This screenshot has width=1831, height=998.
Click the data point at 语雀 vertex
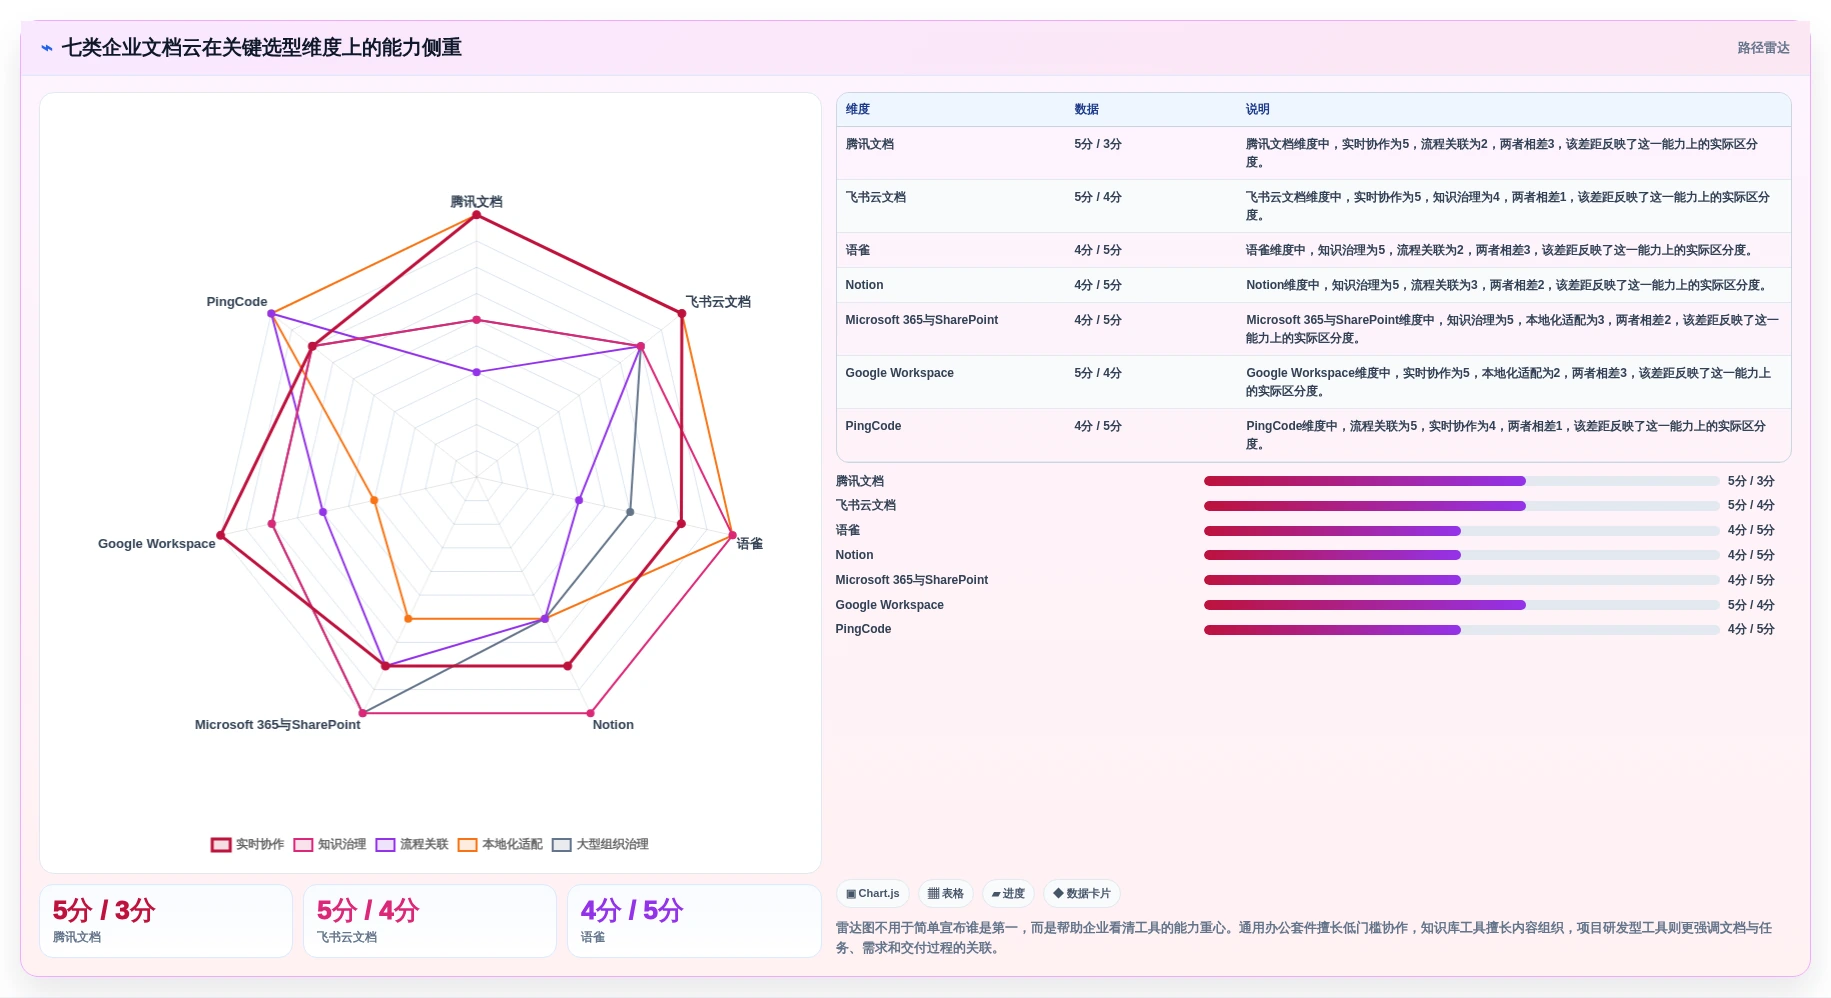pyautogui.click(x=732, y=536)
